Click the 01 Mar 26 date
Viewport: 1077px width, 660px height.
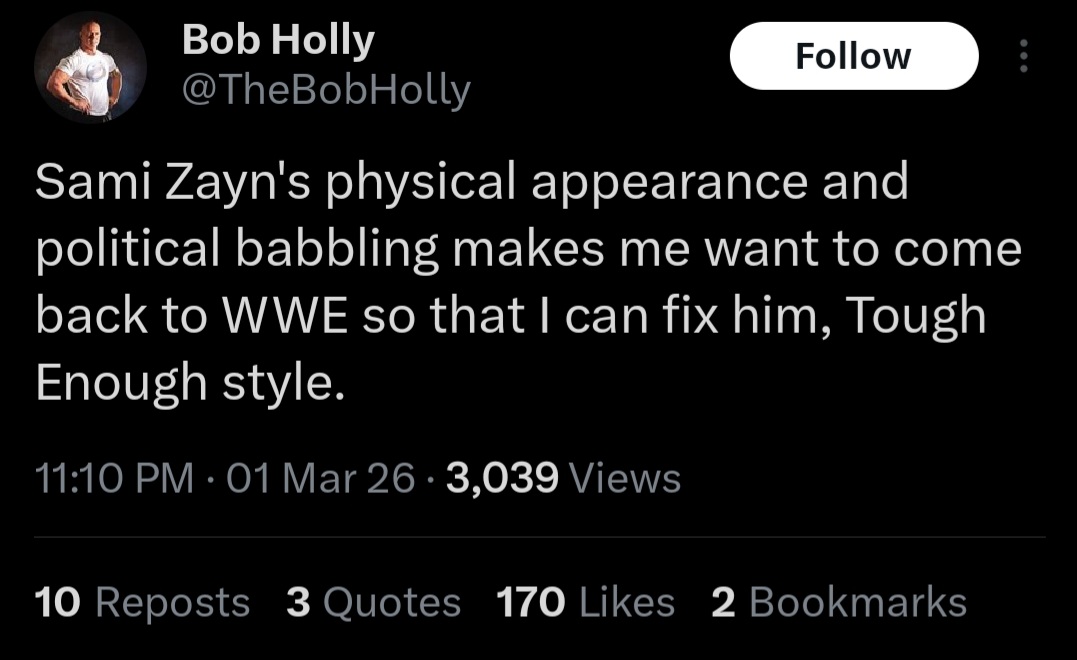point(320,479)
